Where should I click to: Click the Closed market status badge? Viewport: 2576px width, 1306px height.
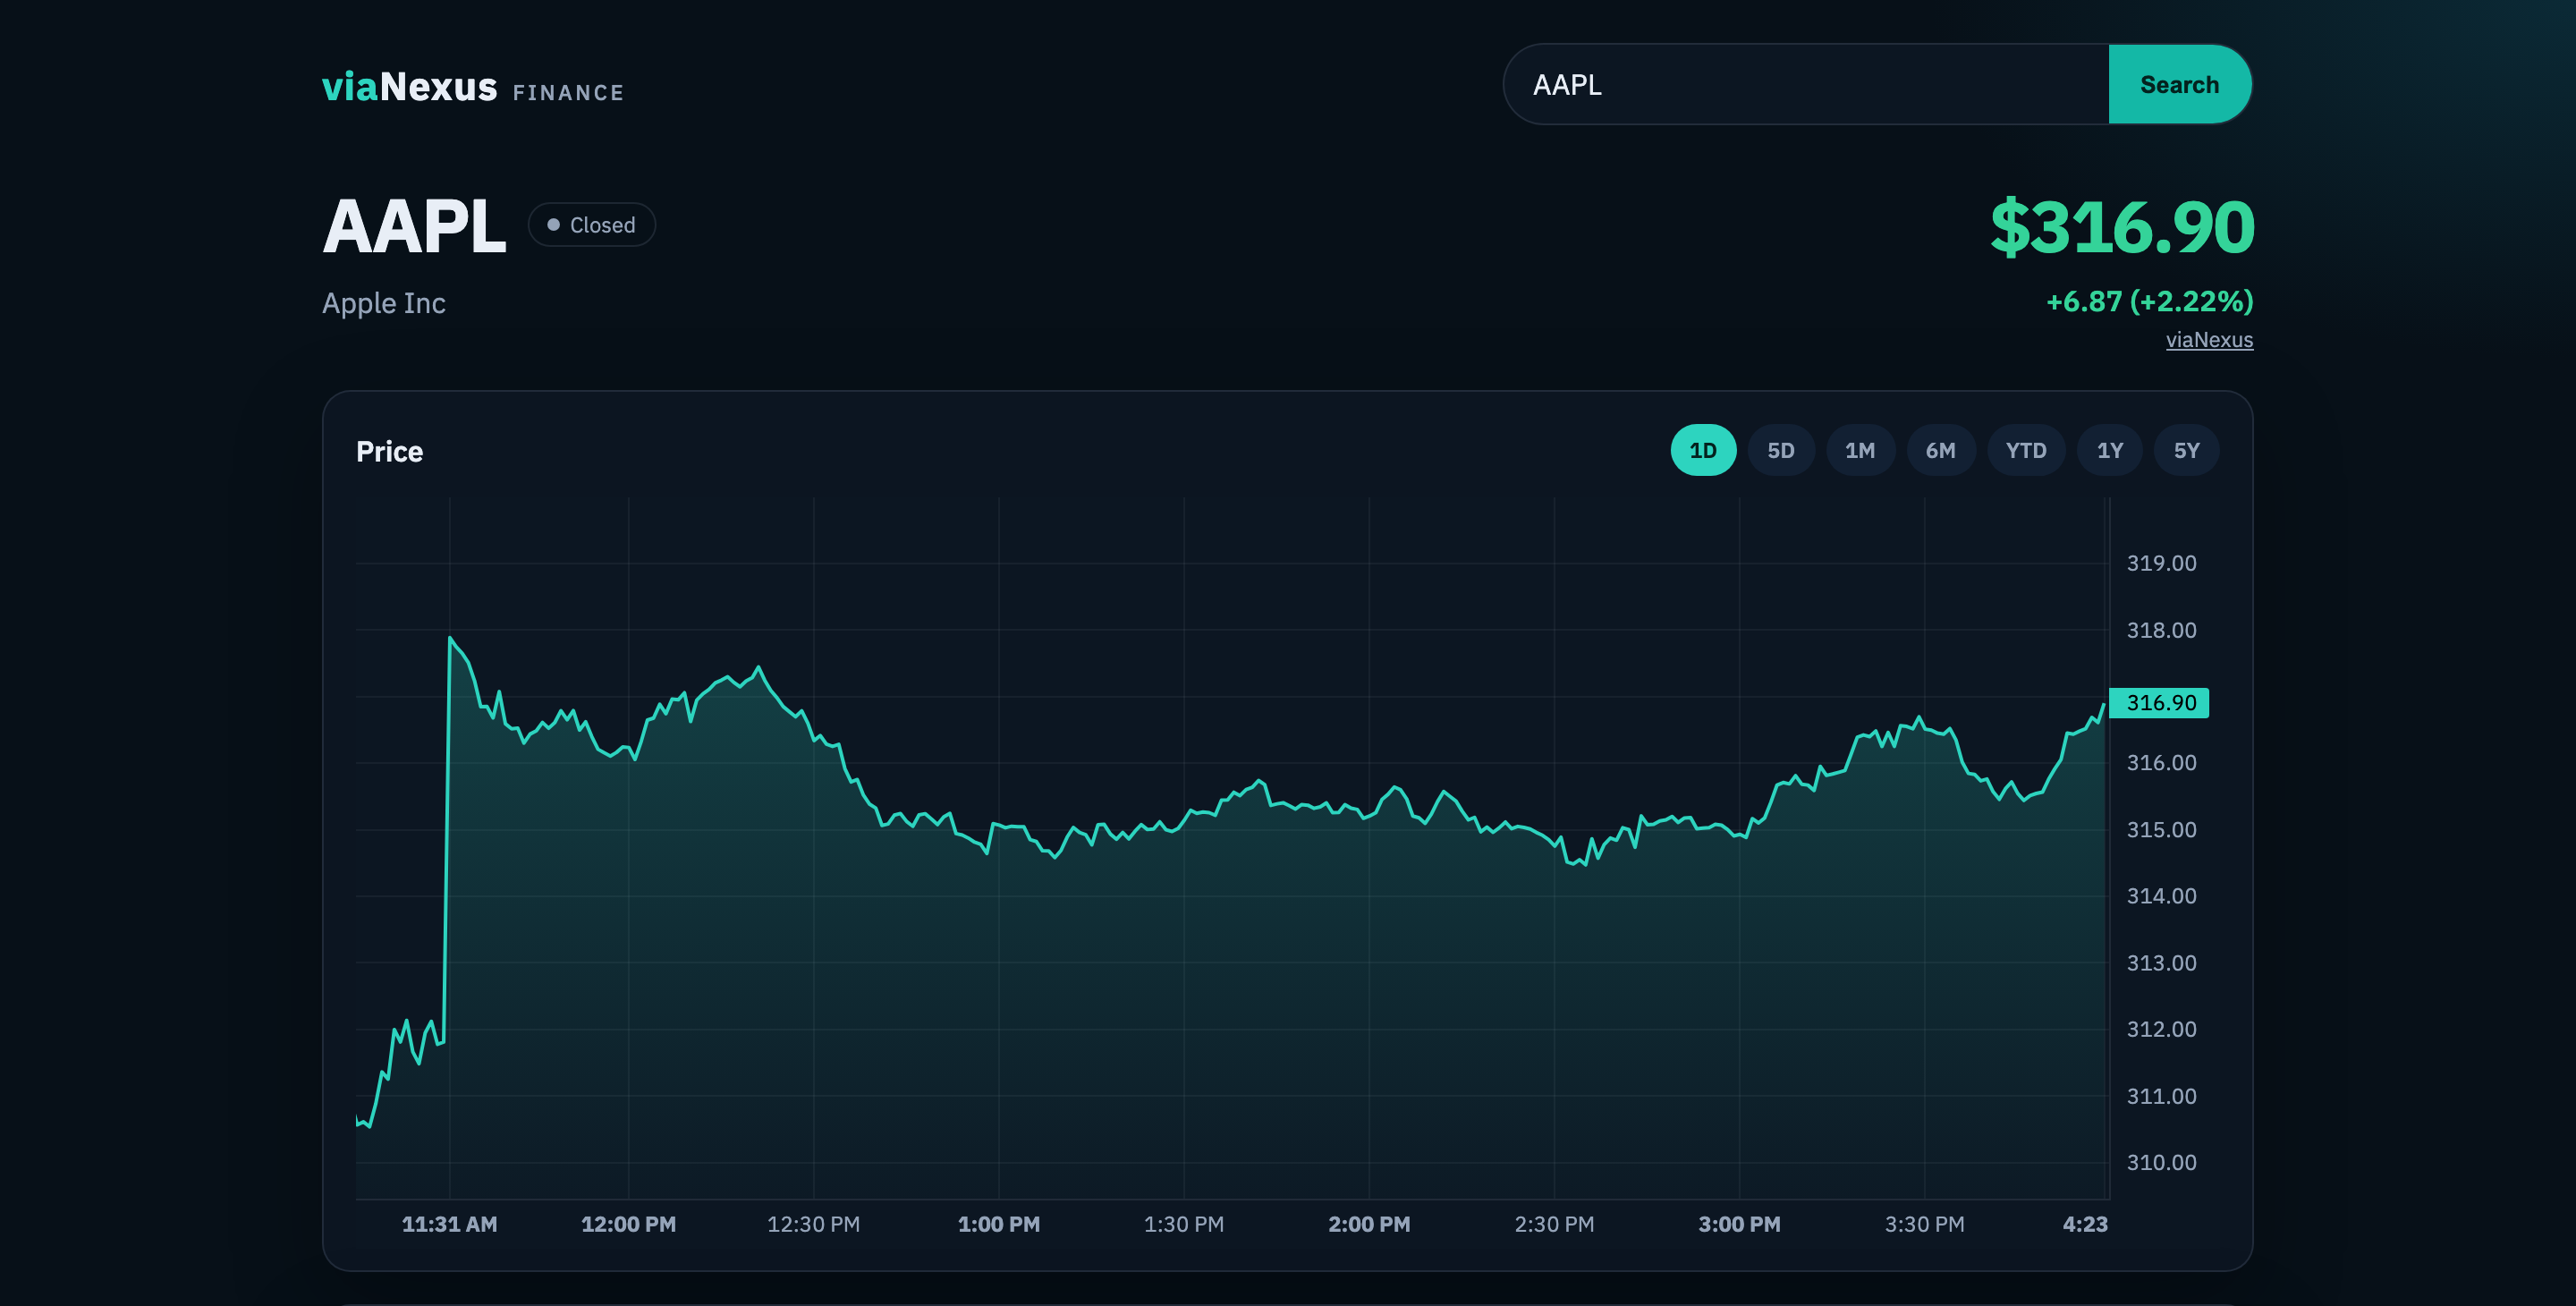(592, 225)
